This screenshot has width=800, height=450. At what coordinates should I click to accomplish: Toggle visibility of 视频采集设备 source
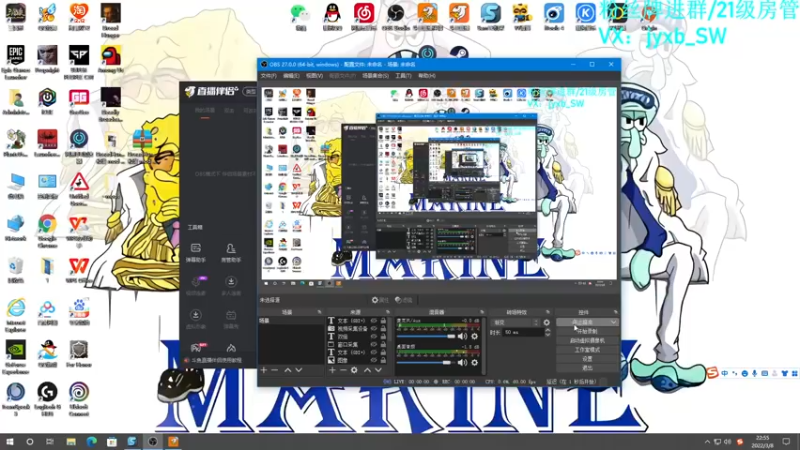(x=374, y=329)
